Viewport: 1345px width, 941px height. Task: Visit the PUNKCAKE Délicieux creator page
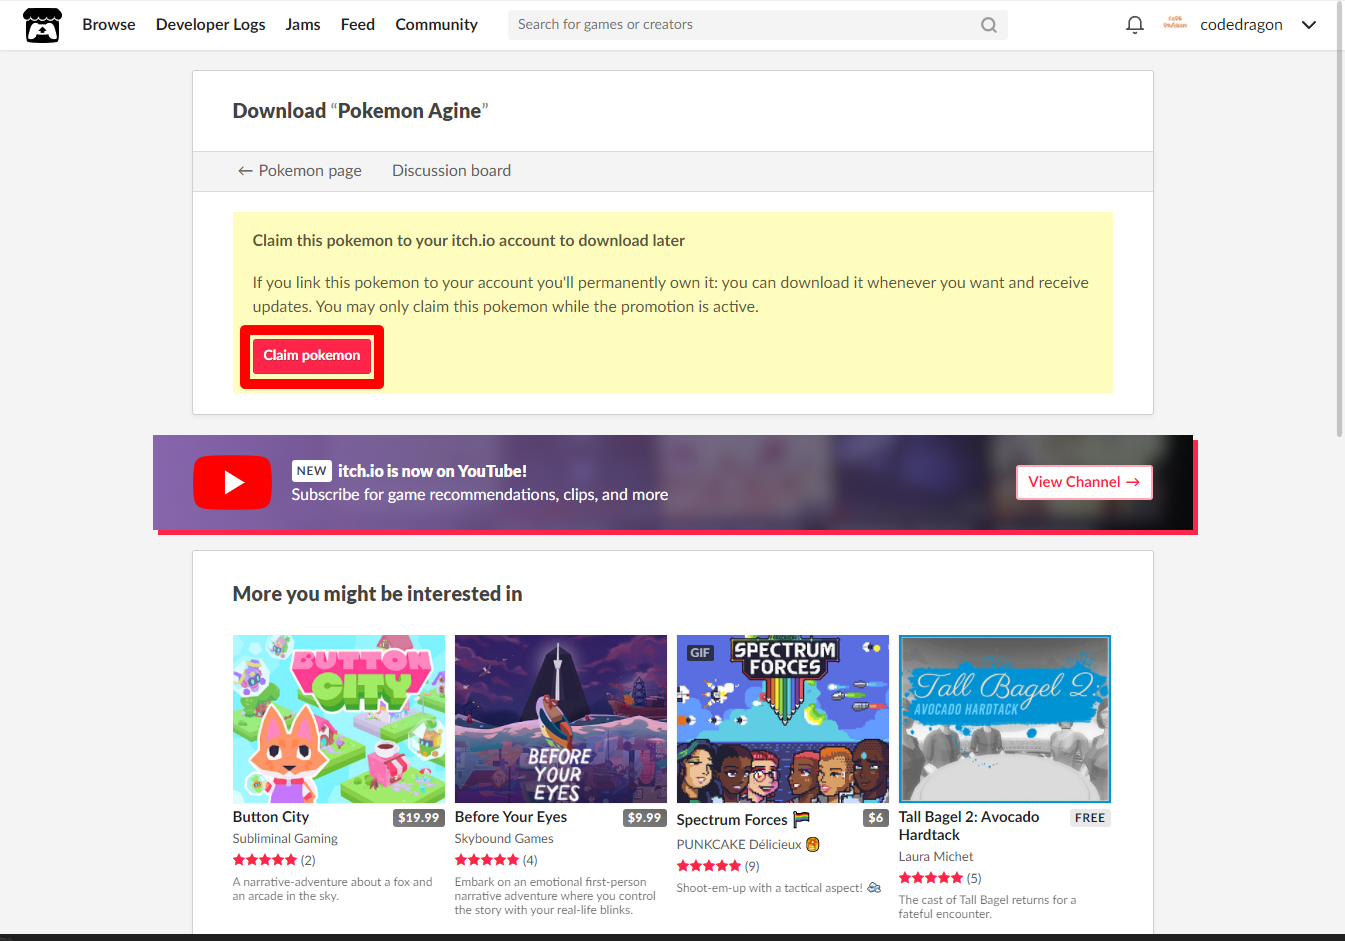point(739,845)
